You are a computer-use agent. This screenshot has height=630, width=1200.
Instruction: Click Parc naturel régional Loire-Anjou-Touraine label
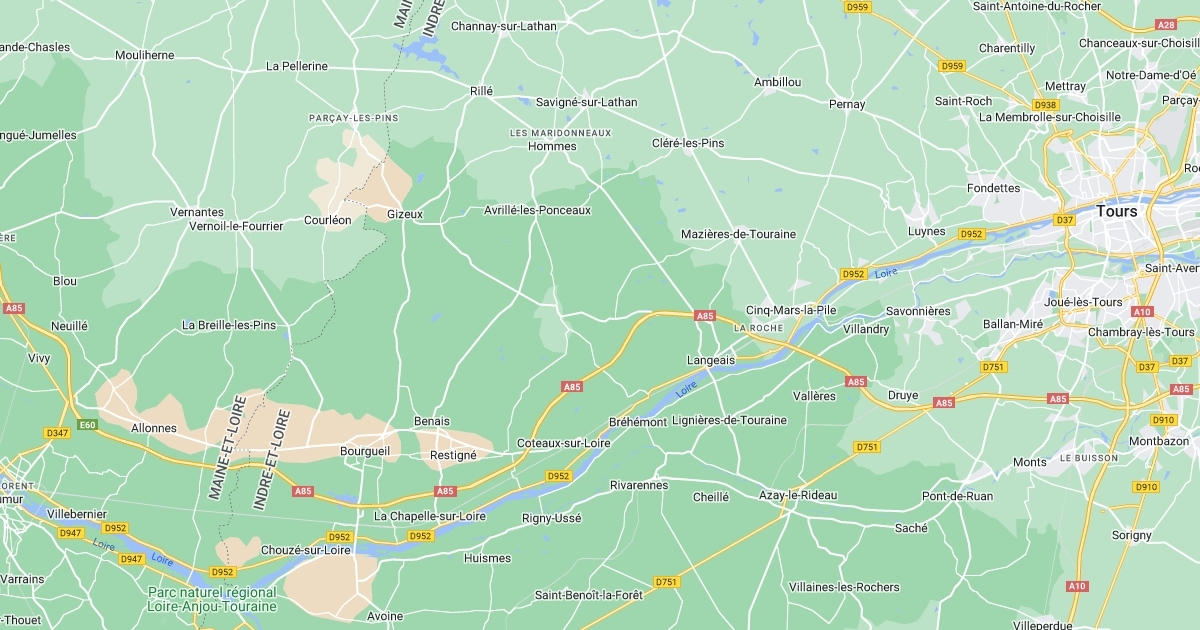tap(212, 600)
